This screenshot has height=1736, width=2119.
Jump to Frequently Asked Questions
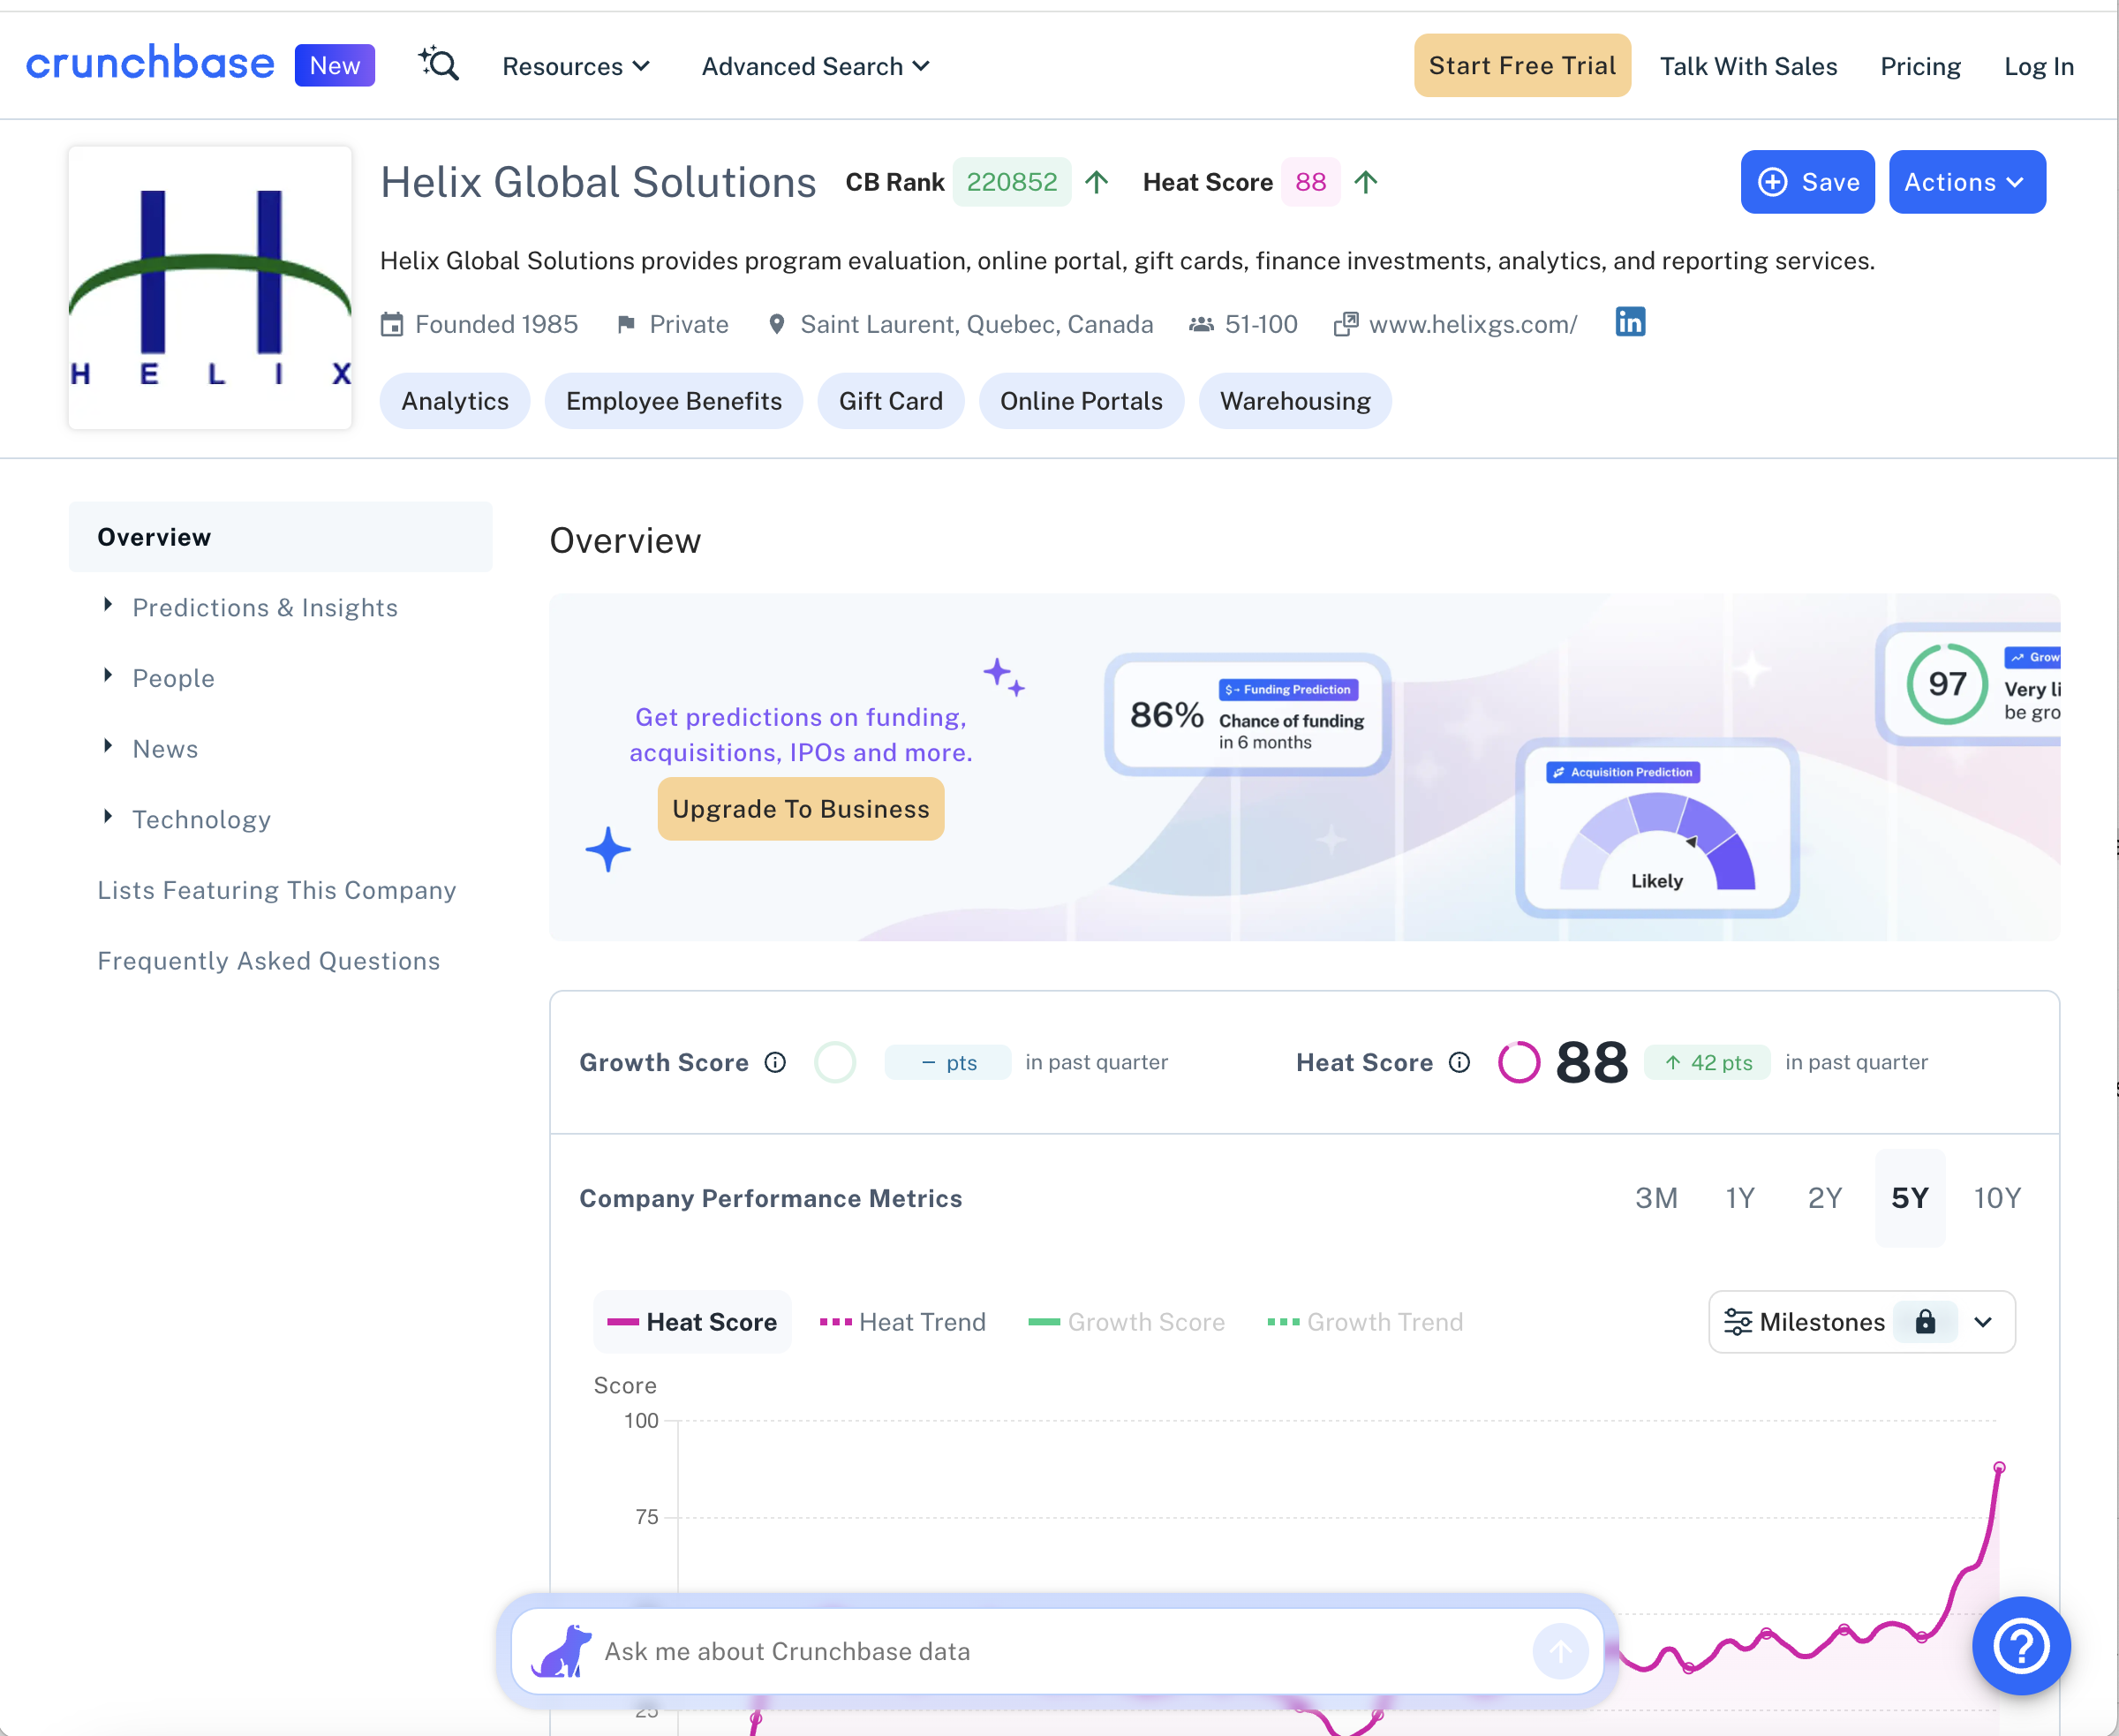269,961
